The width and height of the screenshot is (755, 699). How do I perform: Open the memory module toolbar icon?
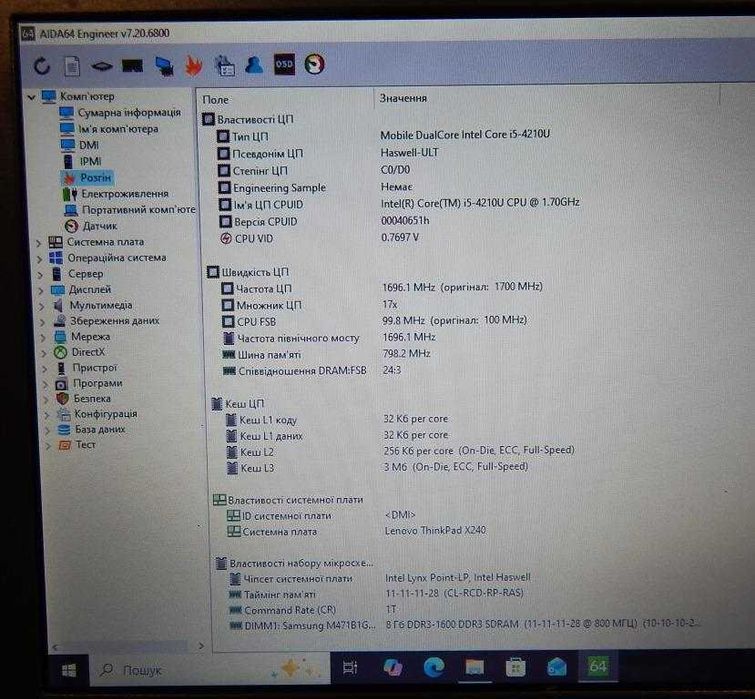[102, 66]
